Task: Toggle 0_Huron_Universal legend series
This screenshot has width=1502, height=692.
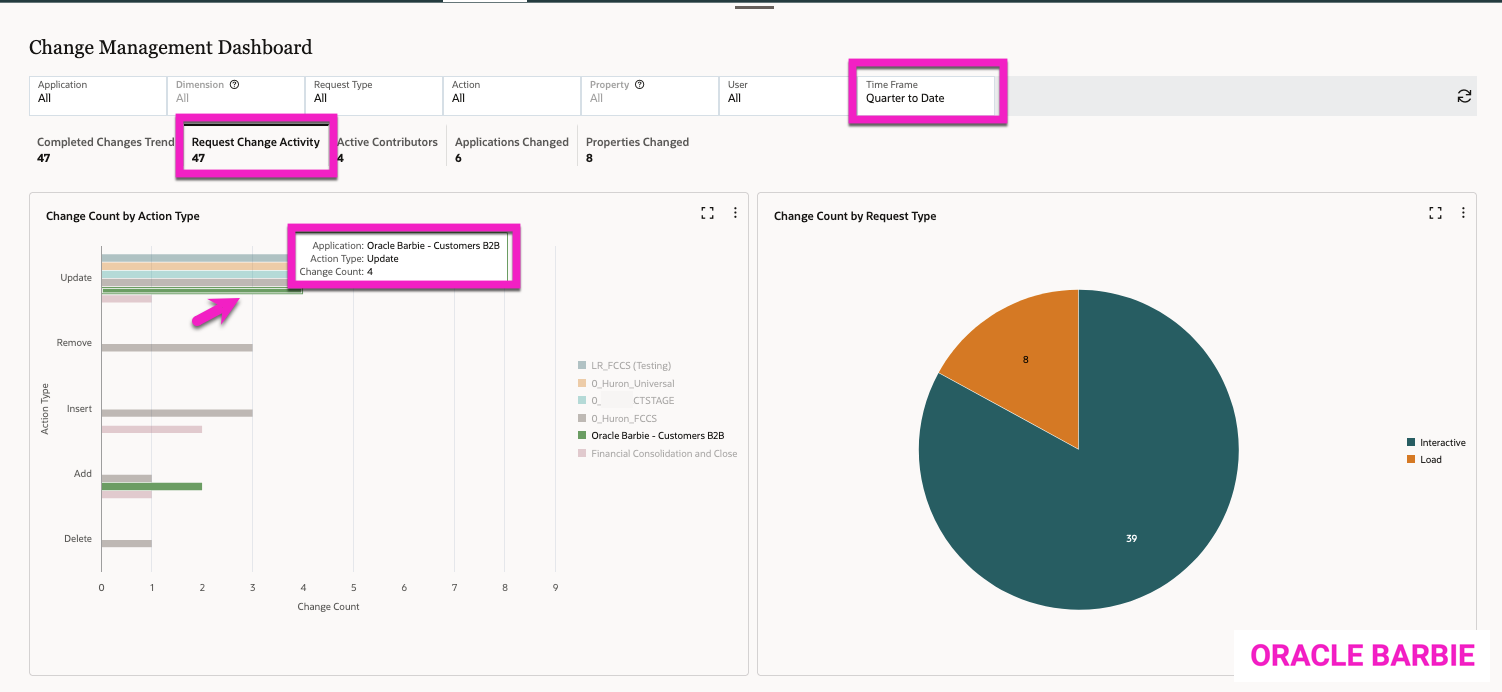Action: coord(632,383)
